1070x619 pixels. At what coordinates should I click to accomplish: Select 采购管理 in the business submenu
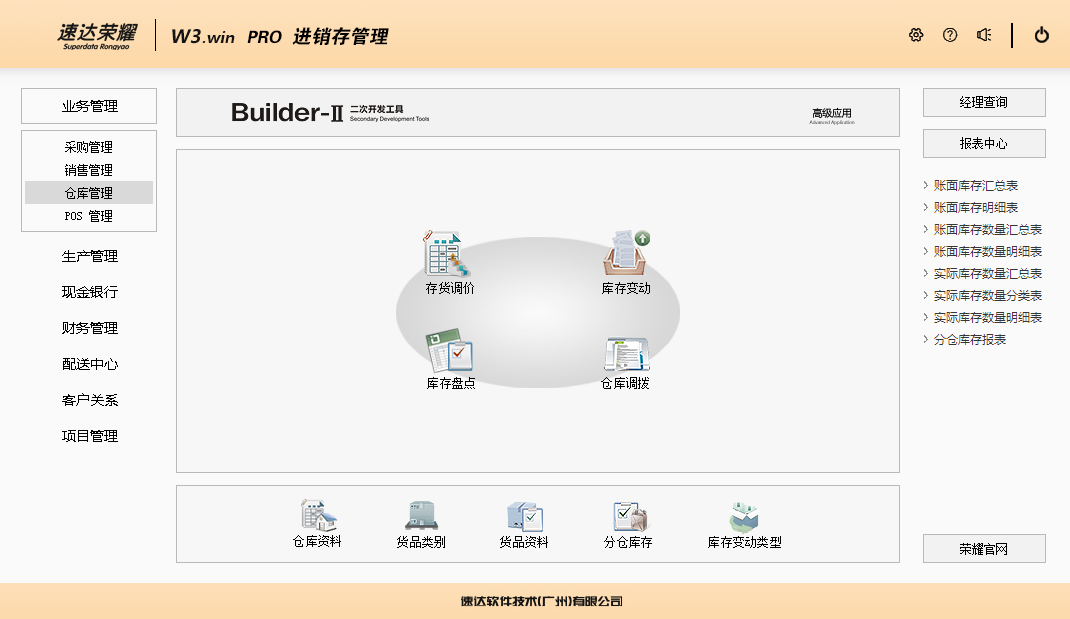(89, 148)
